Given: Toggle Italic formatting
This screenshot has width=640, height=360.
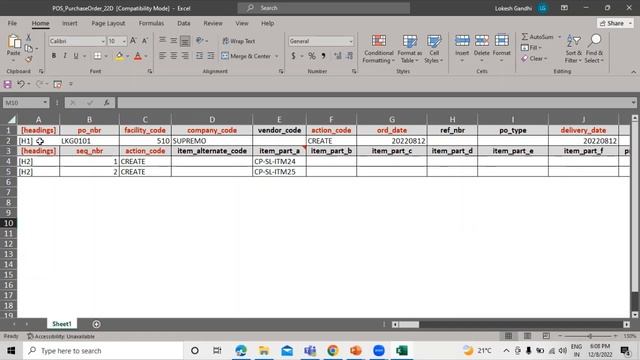Looking at the screenshot, I should [64, 56].
